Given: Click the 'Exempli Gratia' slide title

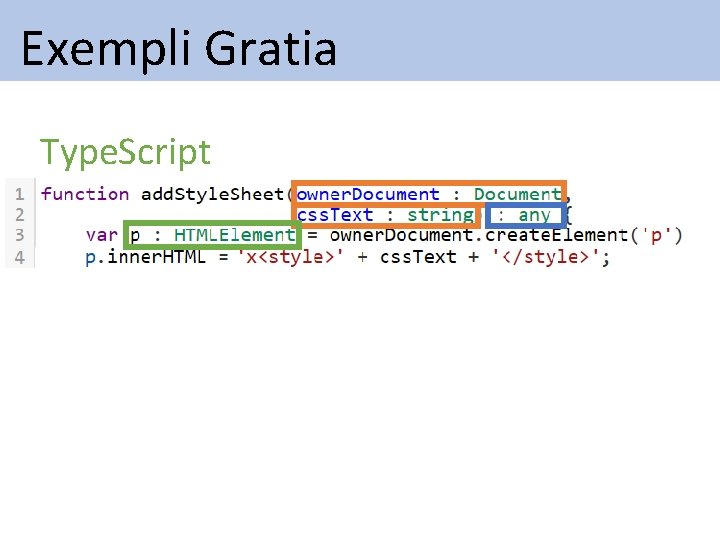Looking at the screenshot, I should click(x=179, y=49).
